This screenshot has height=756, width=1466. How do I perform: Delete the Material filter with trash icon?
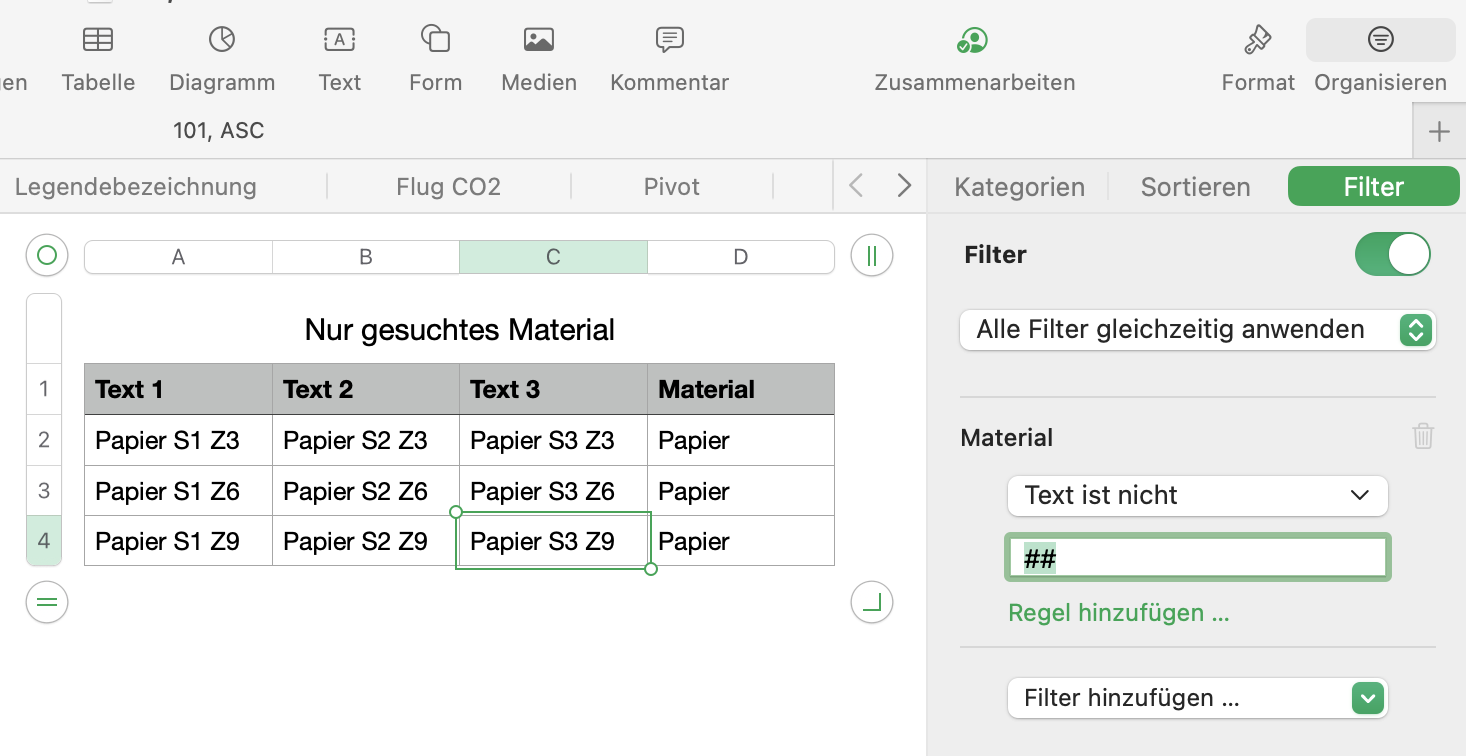1423,436
